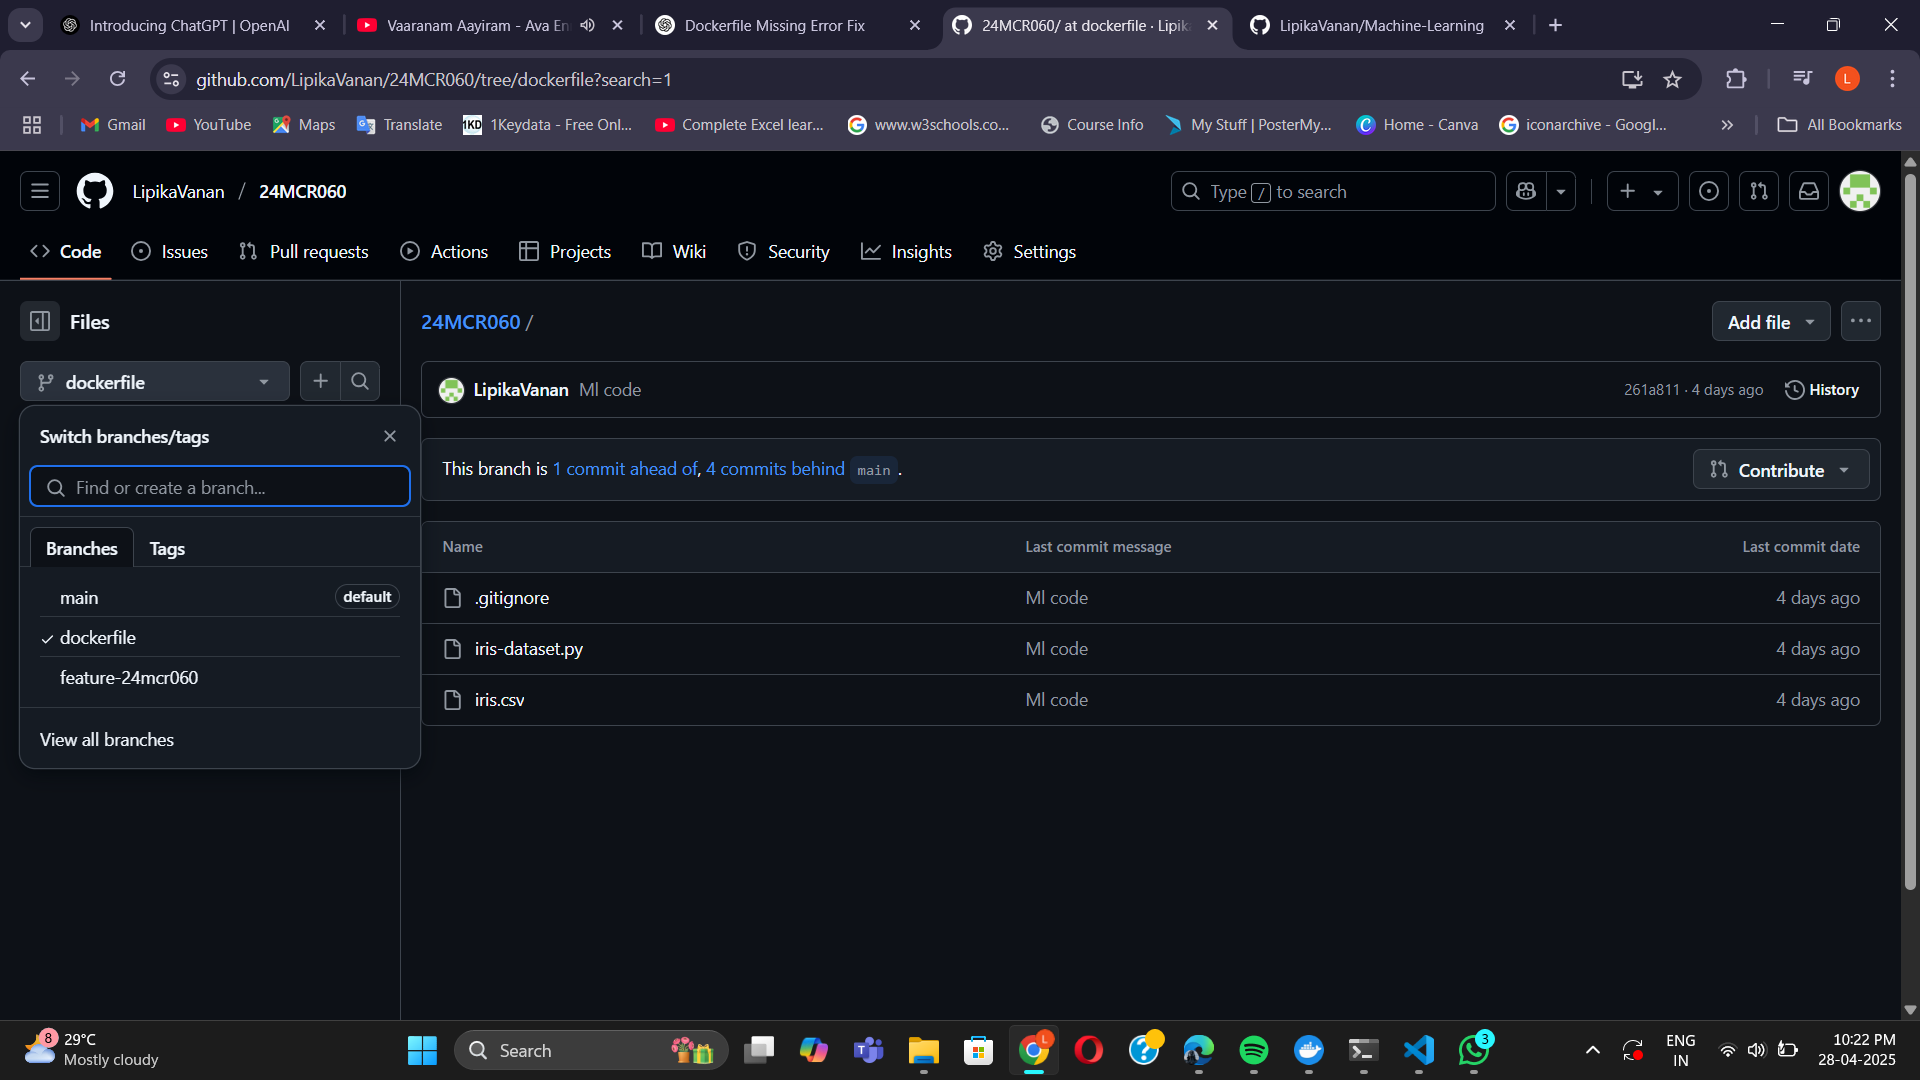The height and width of the screenshot is (1080, 1920).
Task: Open Windows Start menu
Action: click(x=423, y=1050)
